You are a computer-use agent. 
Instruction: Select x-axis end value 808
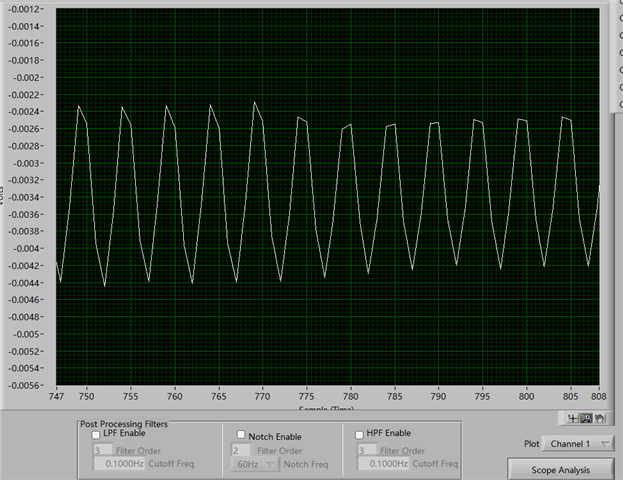[x=599, y=397]
